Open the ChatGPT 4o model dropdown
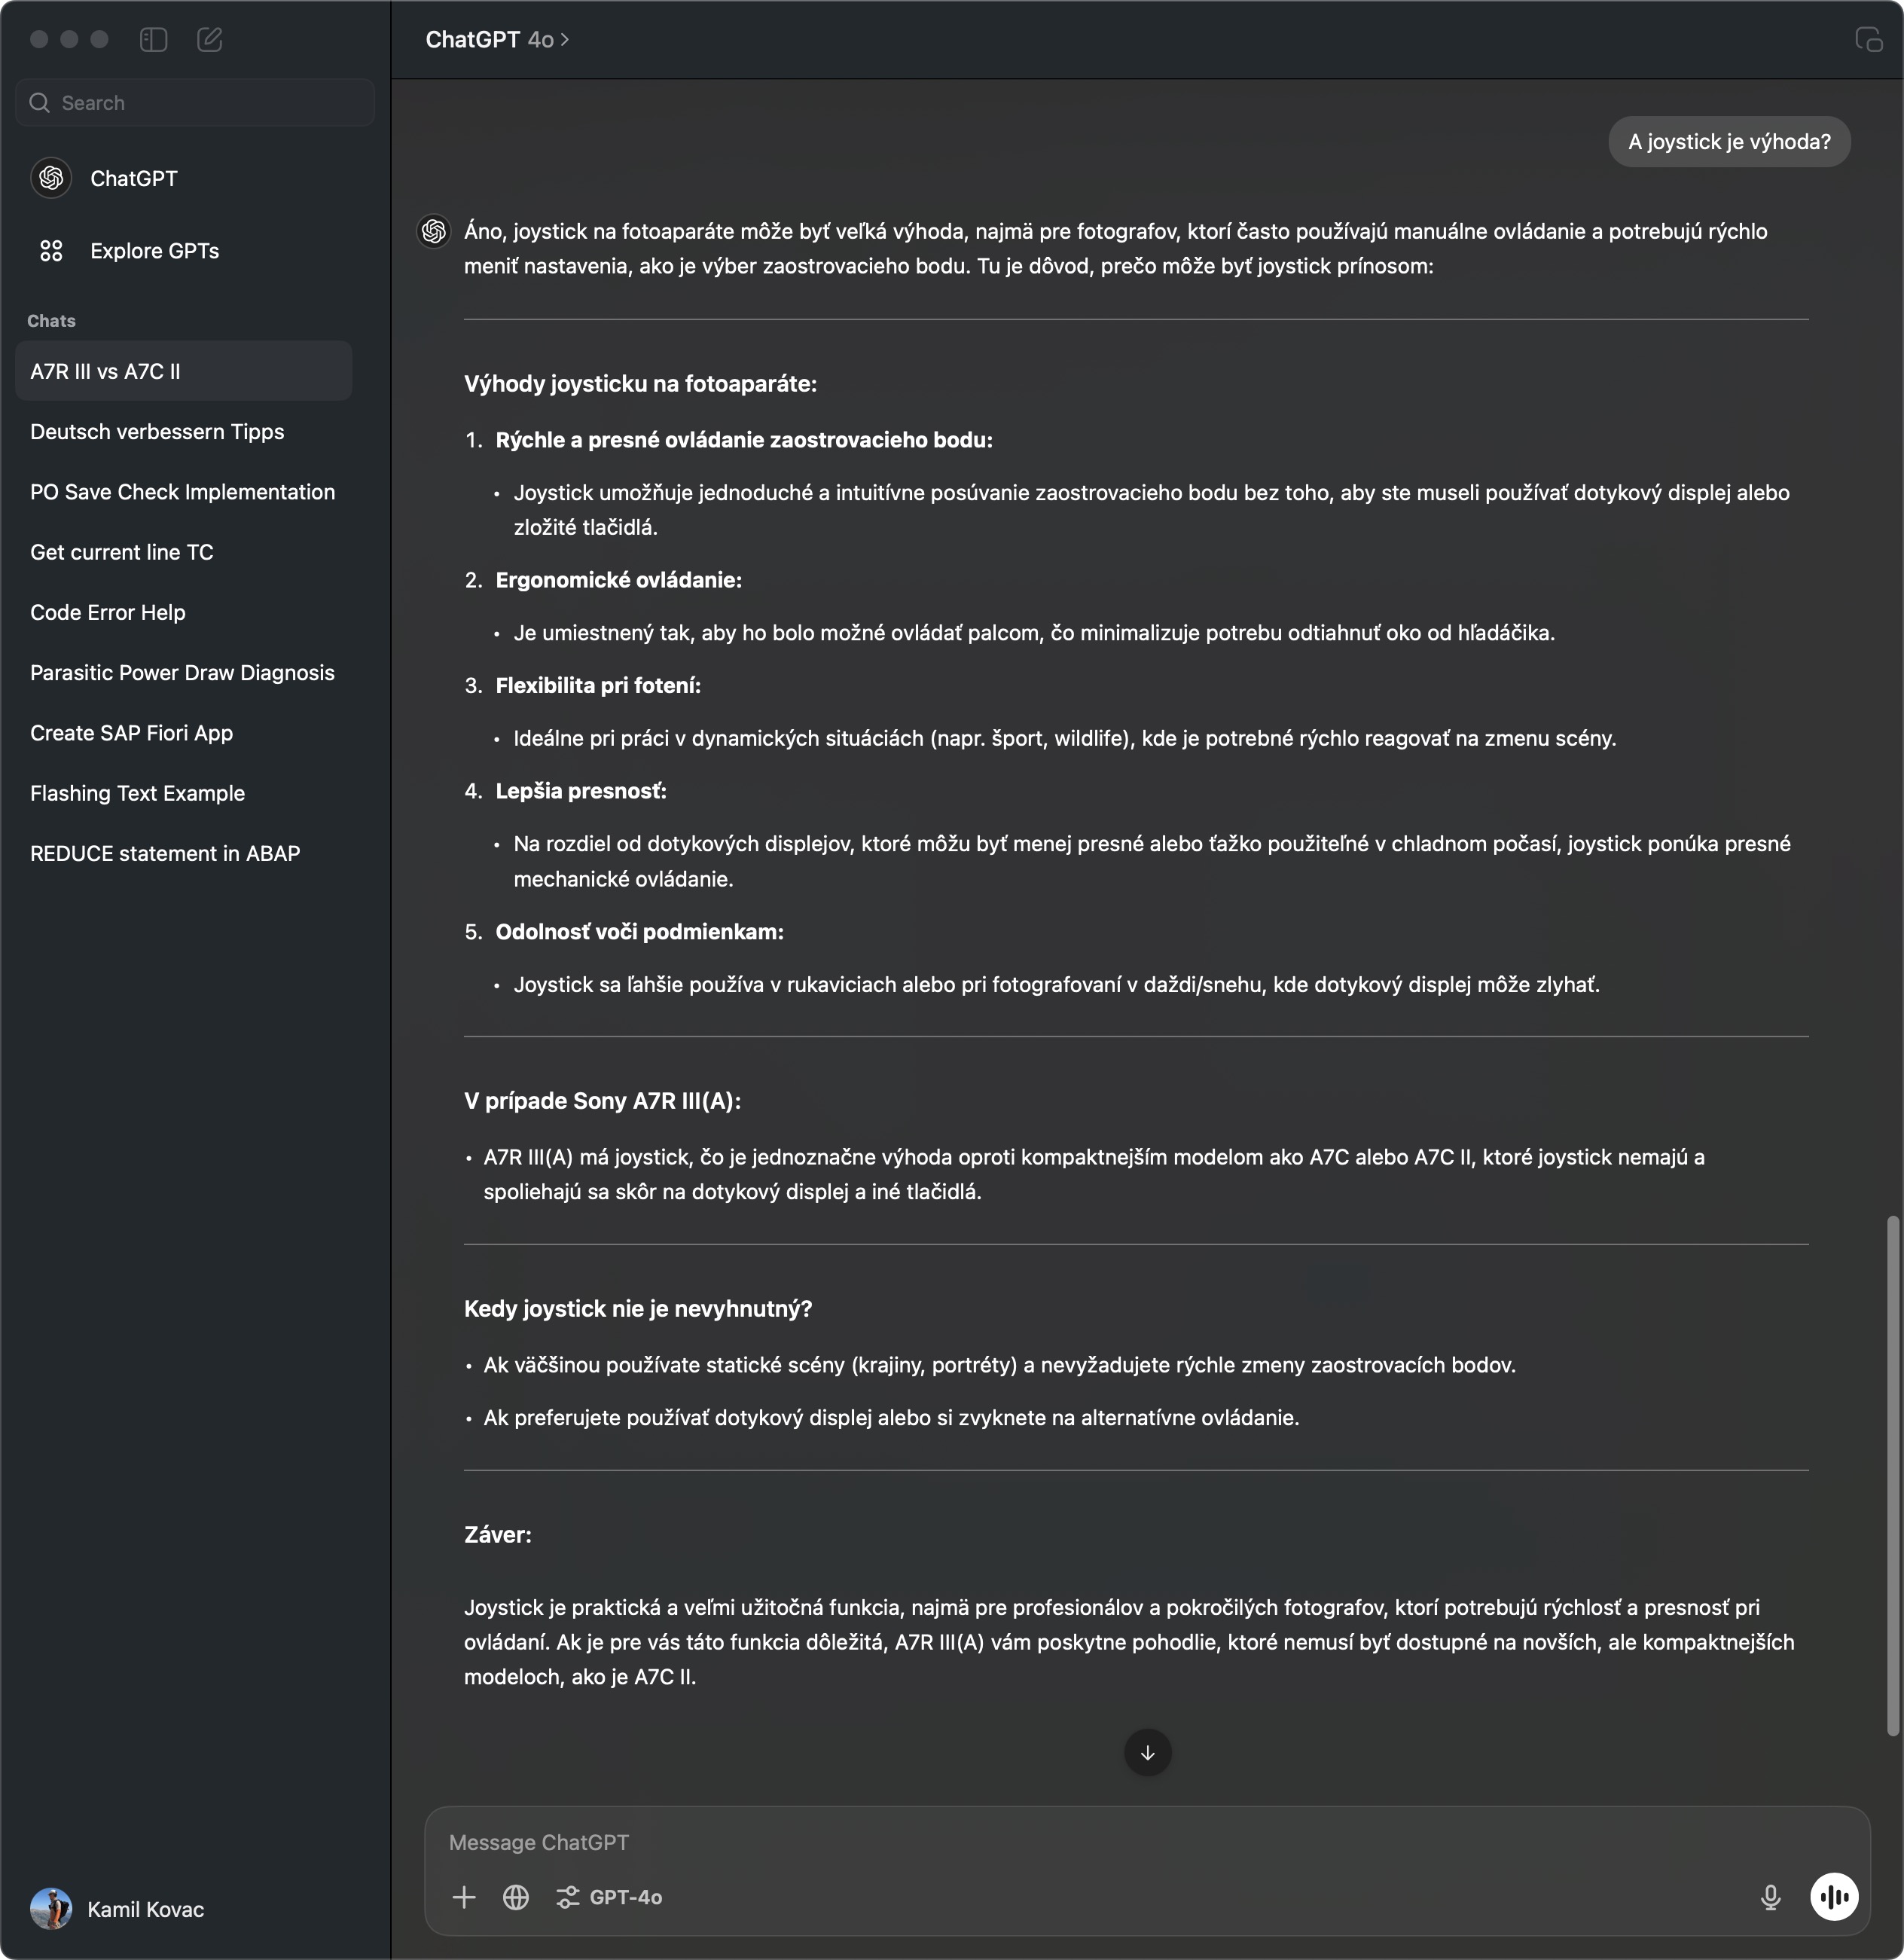Image resolution: width=1904 pixels, height=1960 pixels. [x=497, y=39]
